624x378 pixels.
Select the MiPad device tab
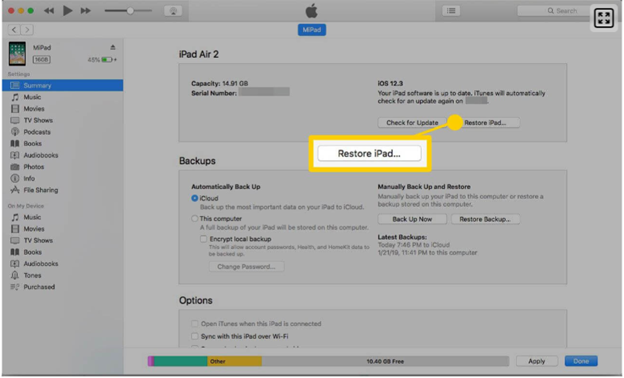(x=312, y=30)
